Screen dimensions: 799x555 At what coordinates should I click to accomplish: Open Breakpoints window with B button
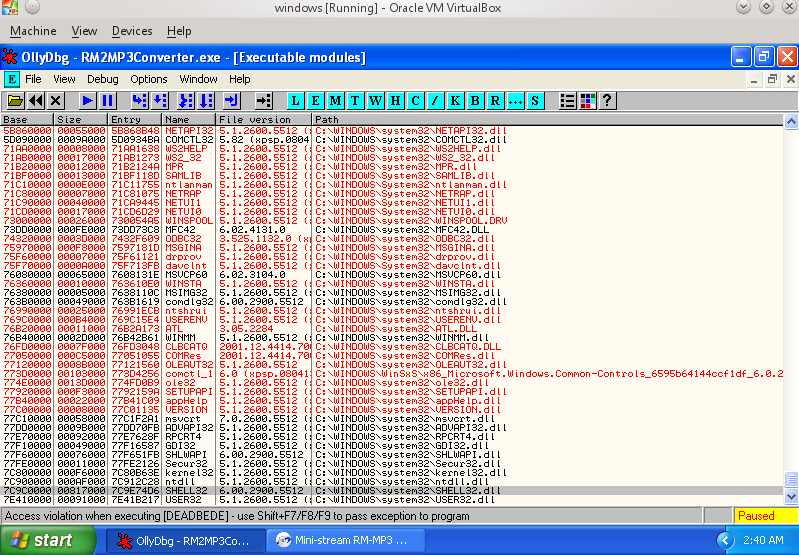coord(475,101)
